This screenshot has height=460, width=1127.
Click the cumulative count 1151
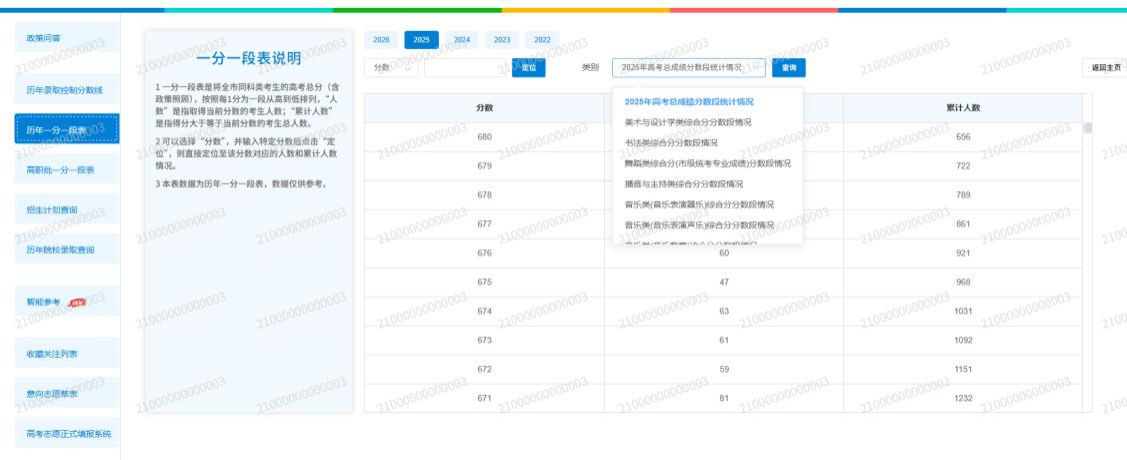963,369
